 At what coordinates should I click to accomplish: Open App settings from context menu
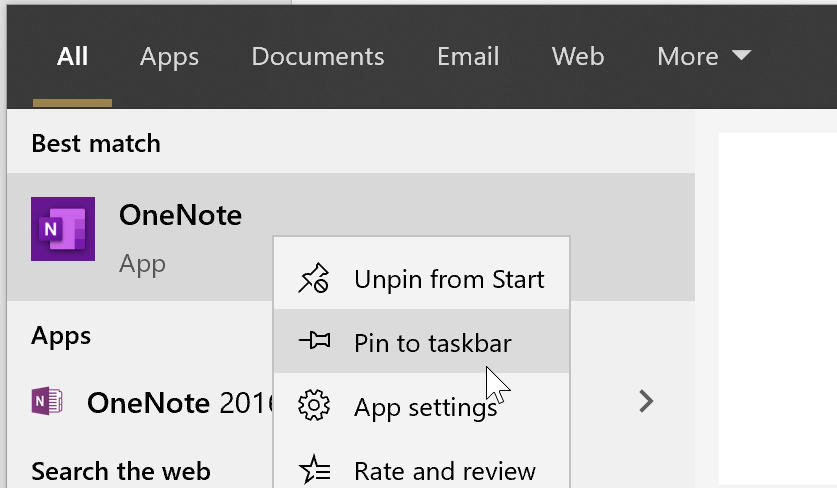point(422,406)
